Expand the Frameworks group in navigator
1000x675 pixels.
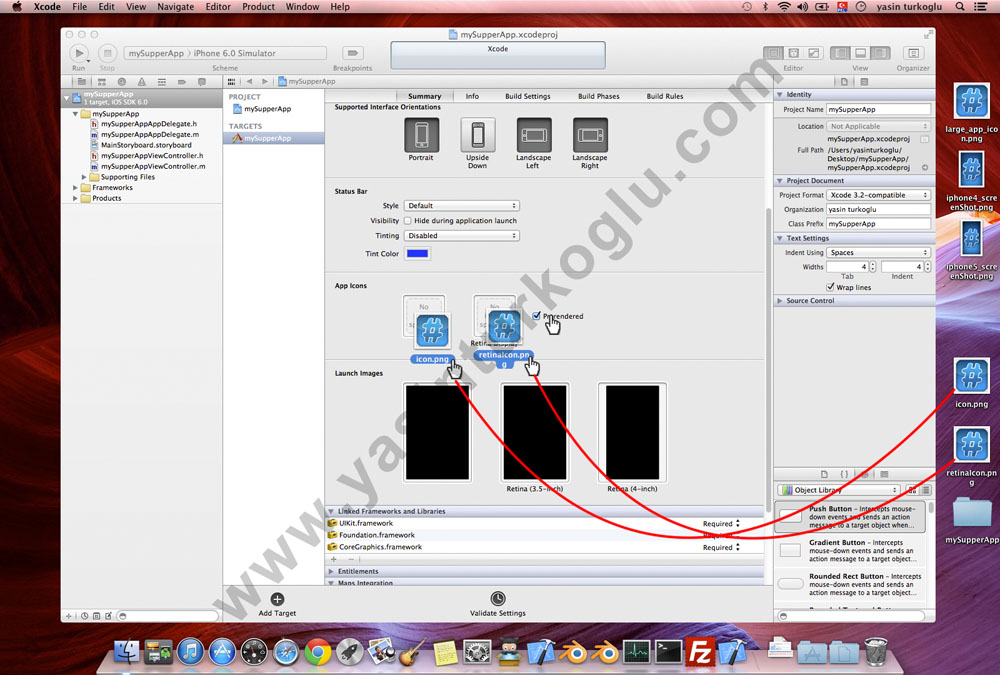tap(75, 188)
